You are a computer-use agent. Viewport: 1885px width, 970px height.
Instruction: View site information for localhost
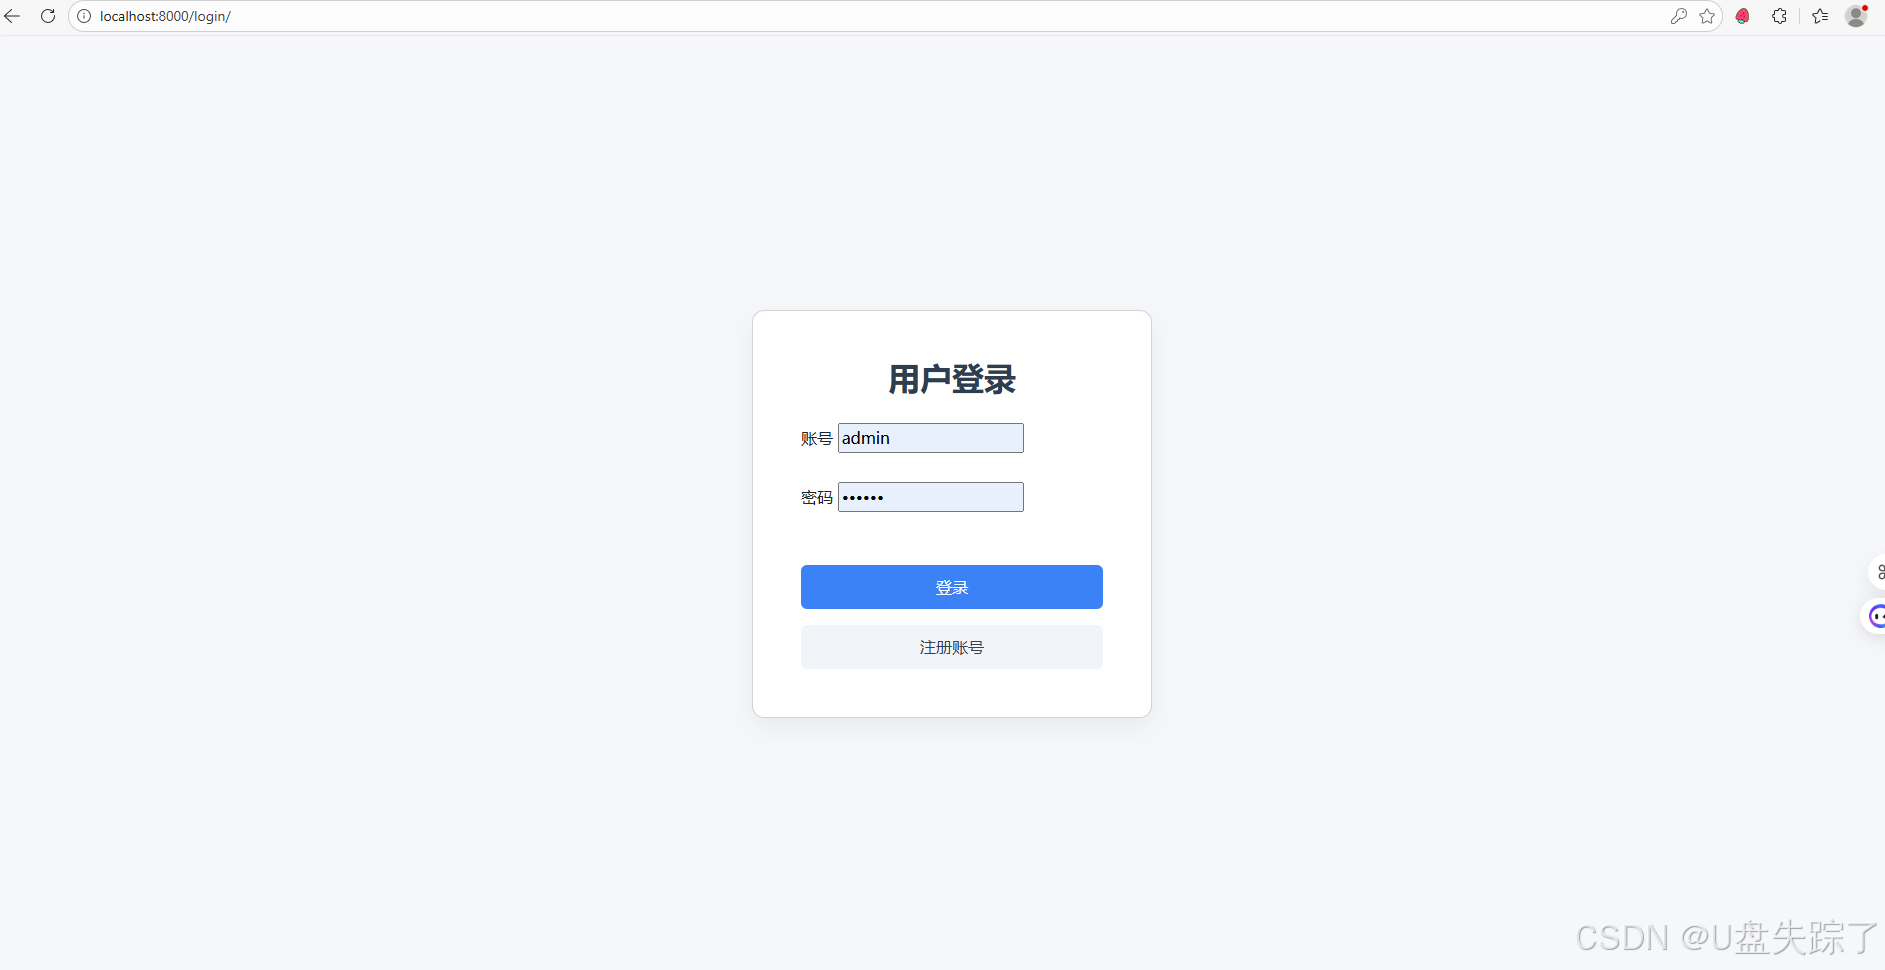84,16
